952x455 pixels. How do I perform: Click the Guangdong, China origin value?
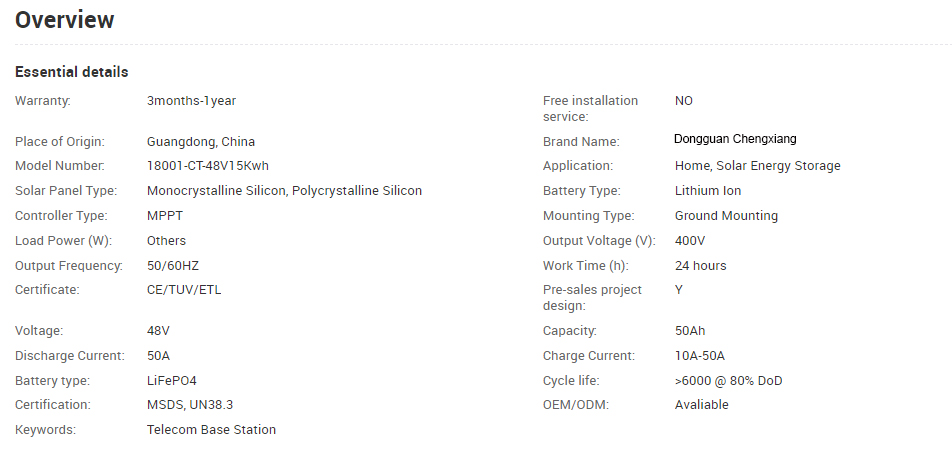pos(201,142)
